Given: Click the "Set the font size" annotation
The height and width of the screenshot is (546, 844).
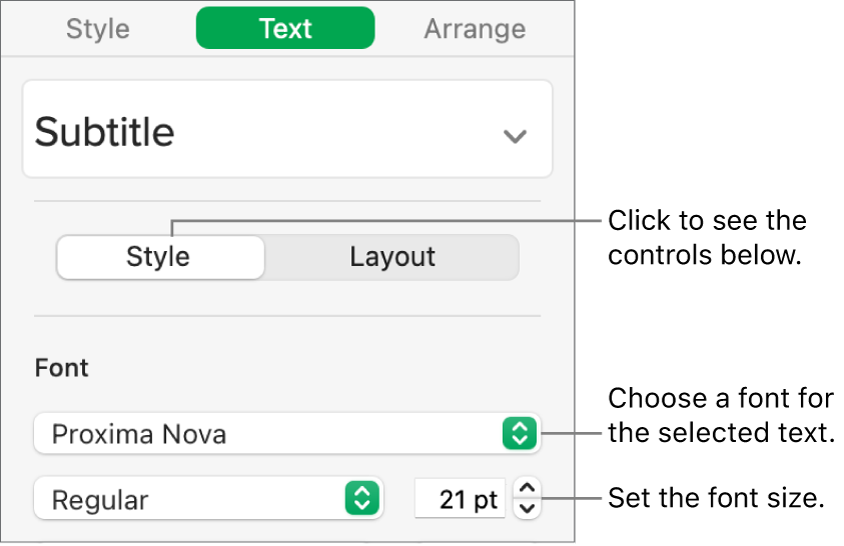Looking at the screenshot, I should coord(715,497).
